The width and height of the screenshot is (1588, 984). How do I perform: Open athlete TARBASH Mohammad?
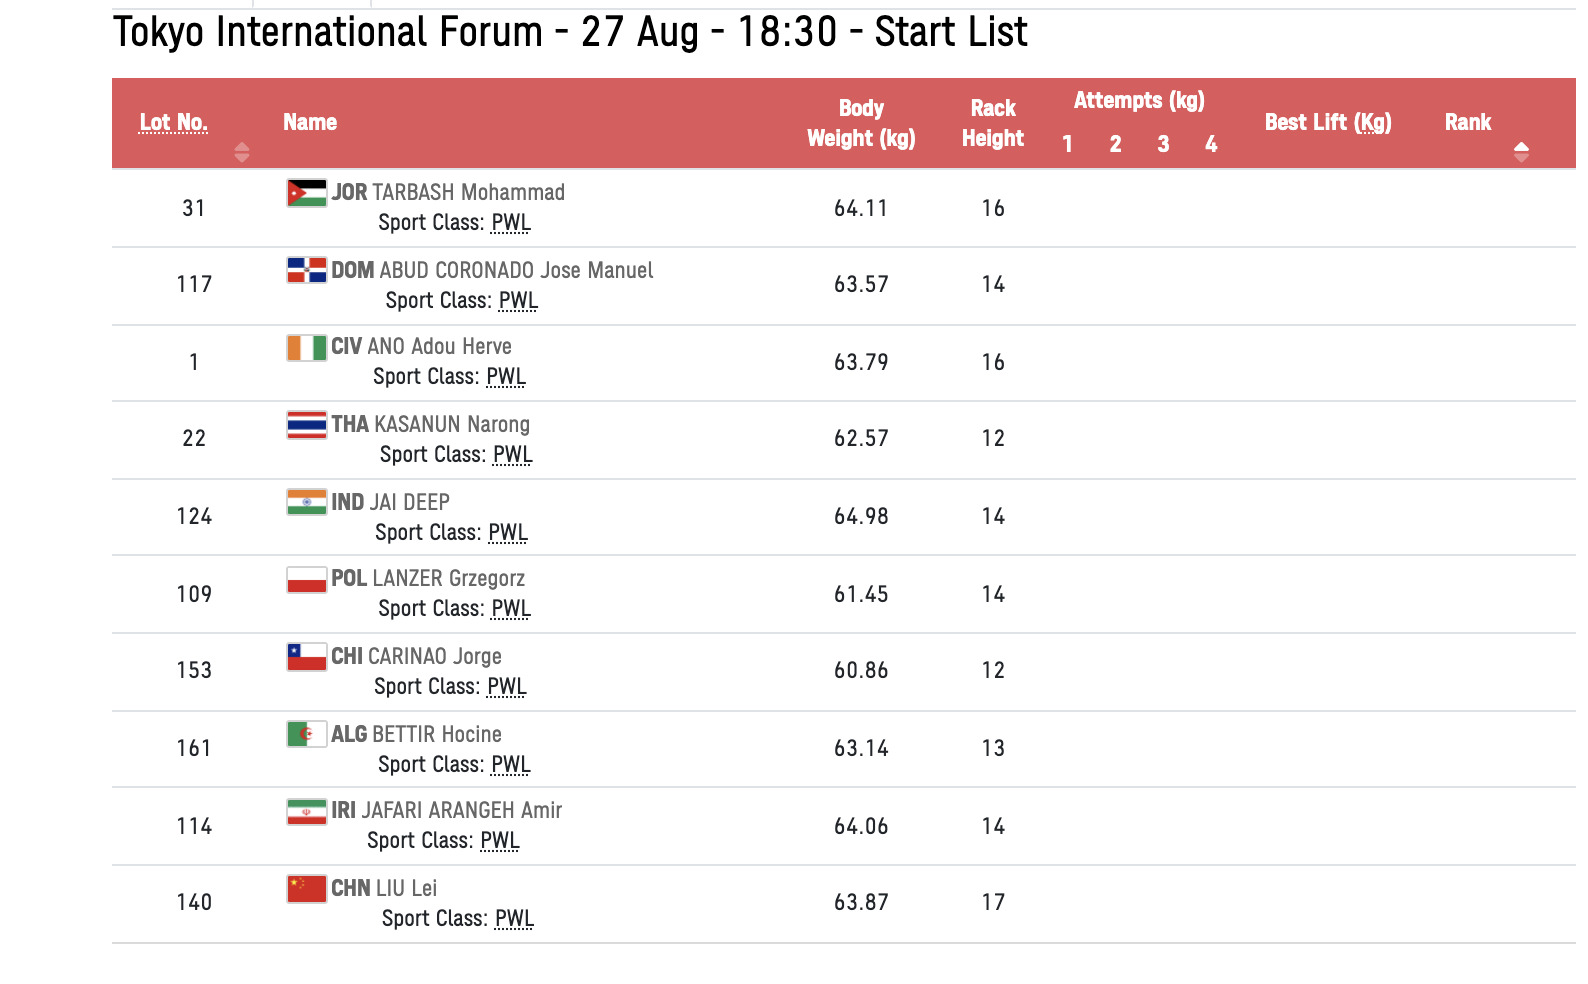click(468, 192)
